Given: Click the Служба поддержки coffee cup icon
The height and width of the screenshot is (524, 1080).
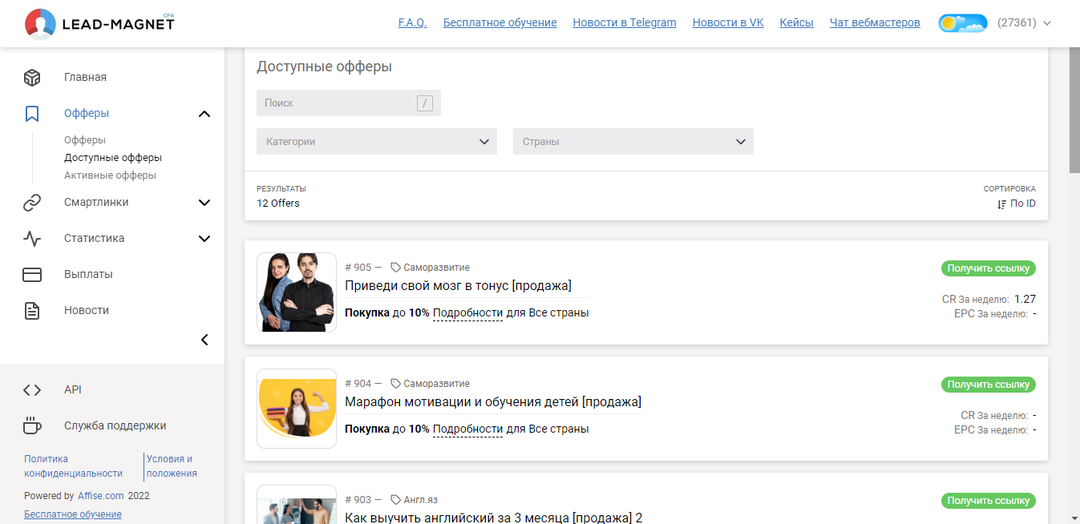Looking at the screenshot, I should coord(32,425).
